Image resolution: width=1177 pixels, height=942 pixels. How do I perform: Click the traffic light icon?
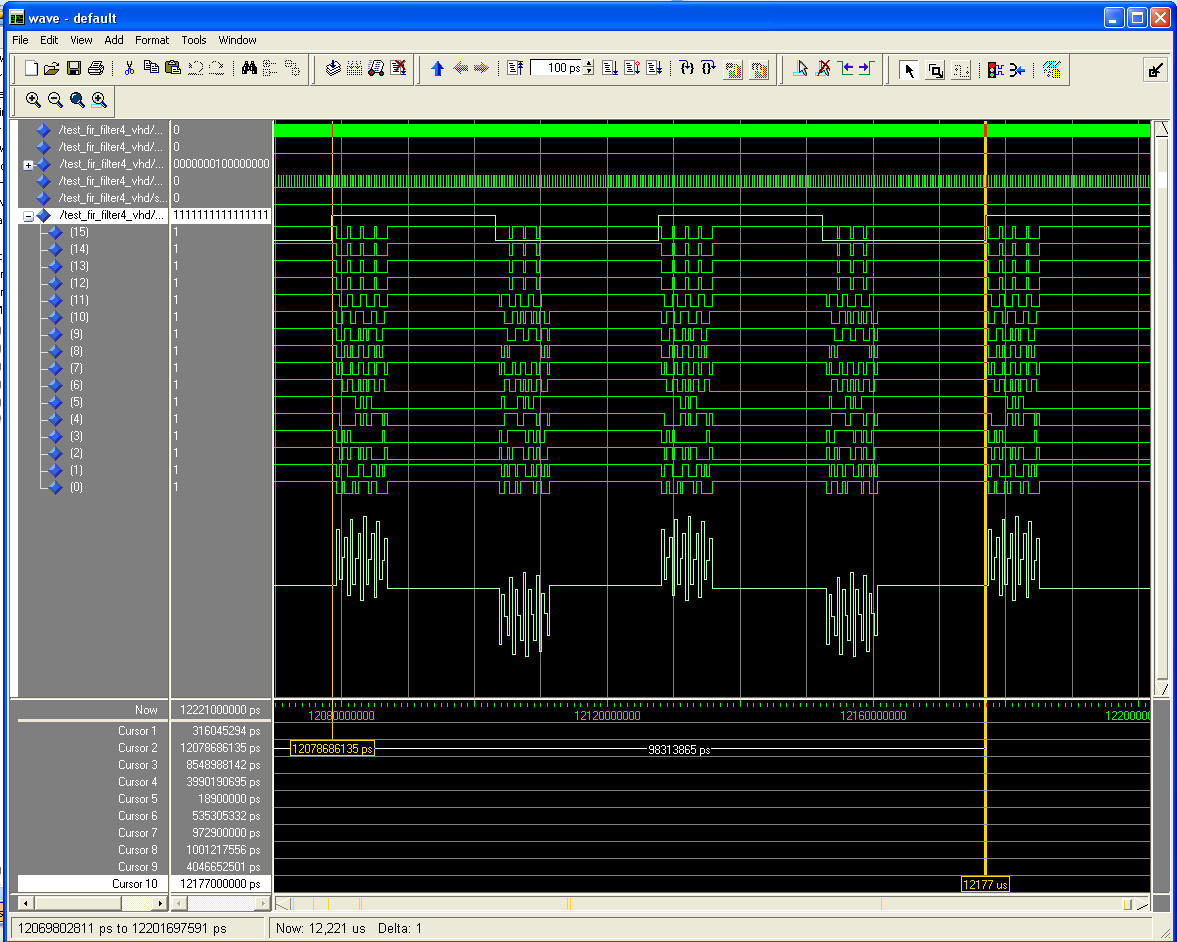pyautogui.click(x=995, y=71)
